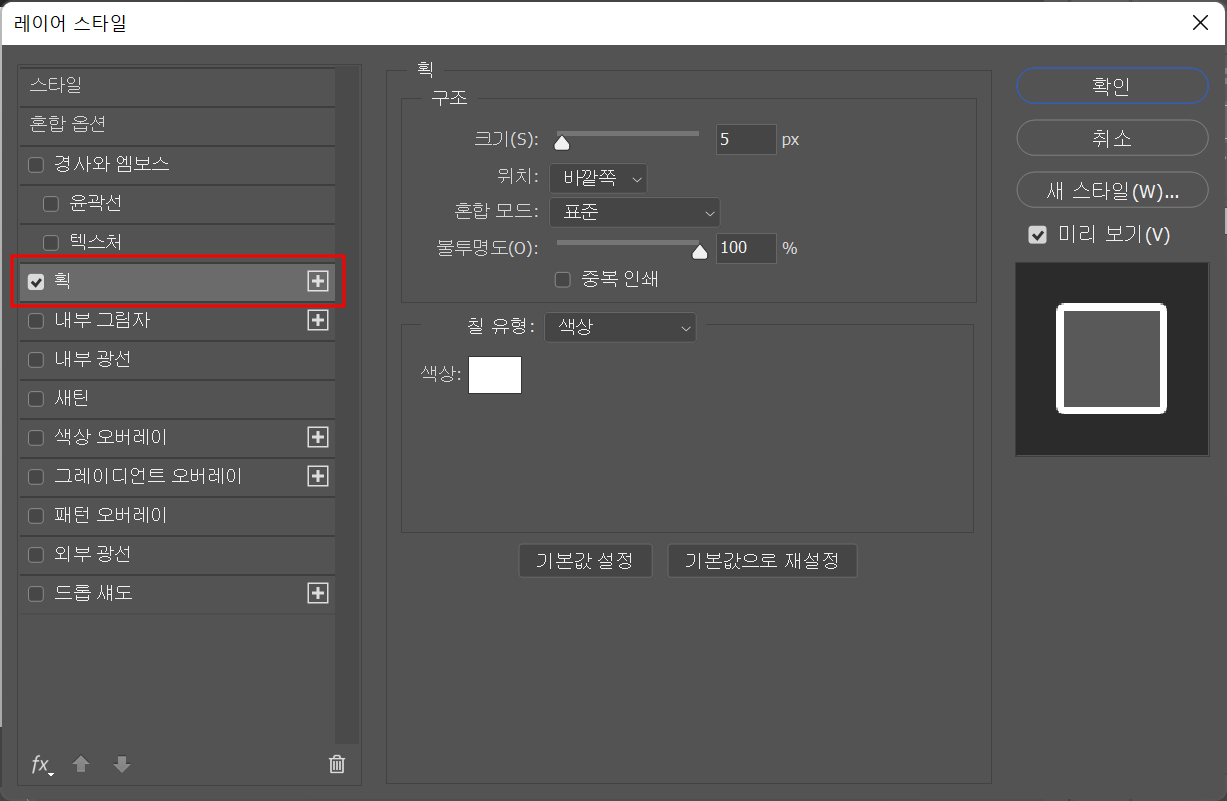The width and height of the screenshot is (1227, 801).
Task: Enable the 드롭 섀도 checkbox
Action: pos(37,594)
